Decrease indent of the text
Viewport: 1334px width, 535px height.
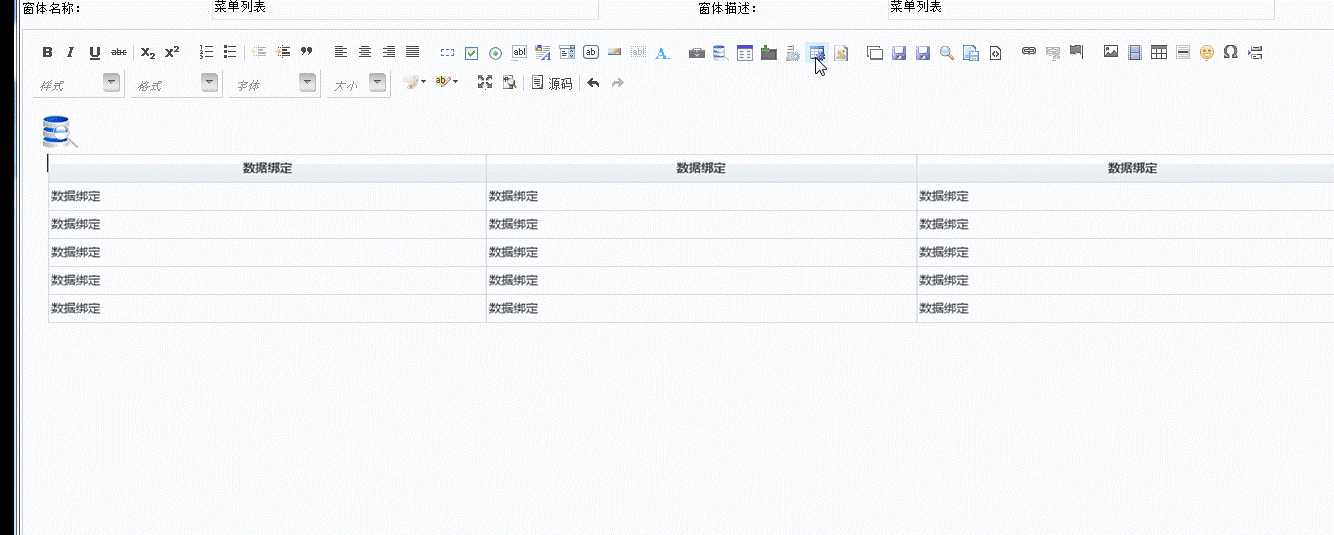tap(259, 52)
